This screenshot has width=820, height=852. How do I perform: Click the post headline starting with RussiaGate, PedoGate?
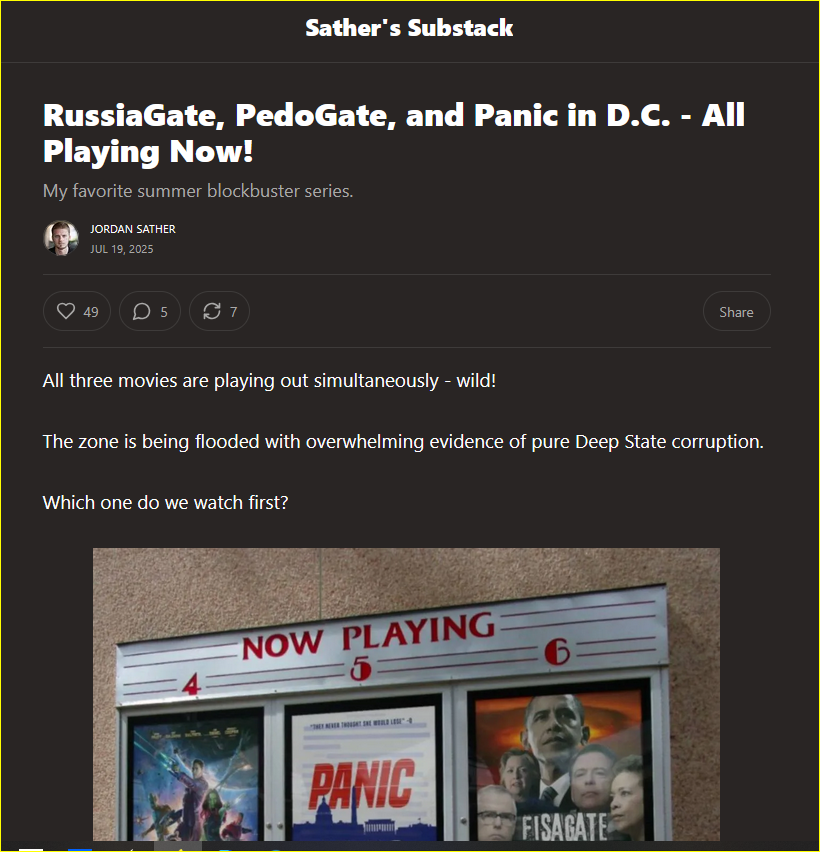(394, 133)
